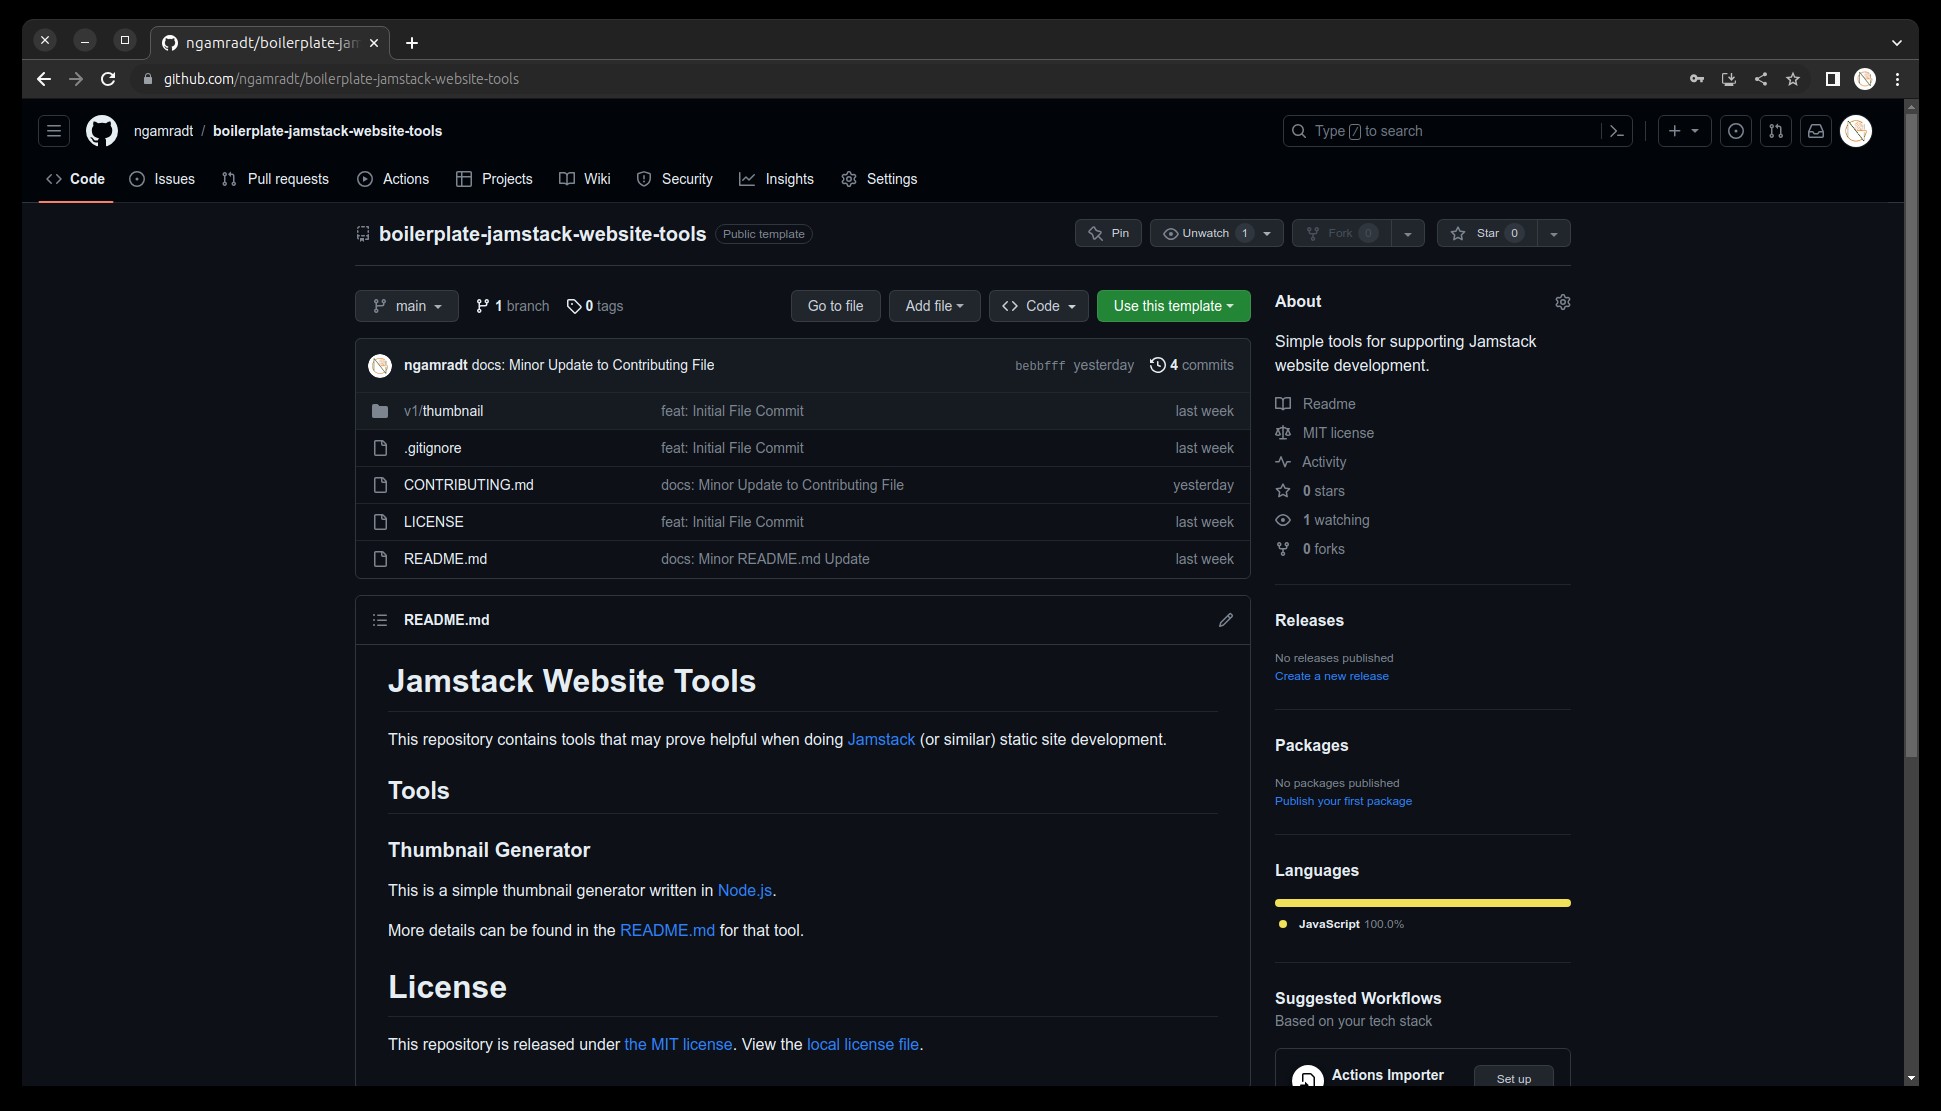Open the browser profile avatar
Screen dimensions: 1941x1111
pyautogui.click(x=1865, y=79)
